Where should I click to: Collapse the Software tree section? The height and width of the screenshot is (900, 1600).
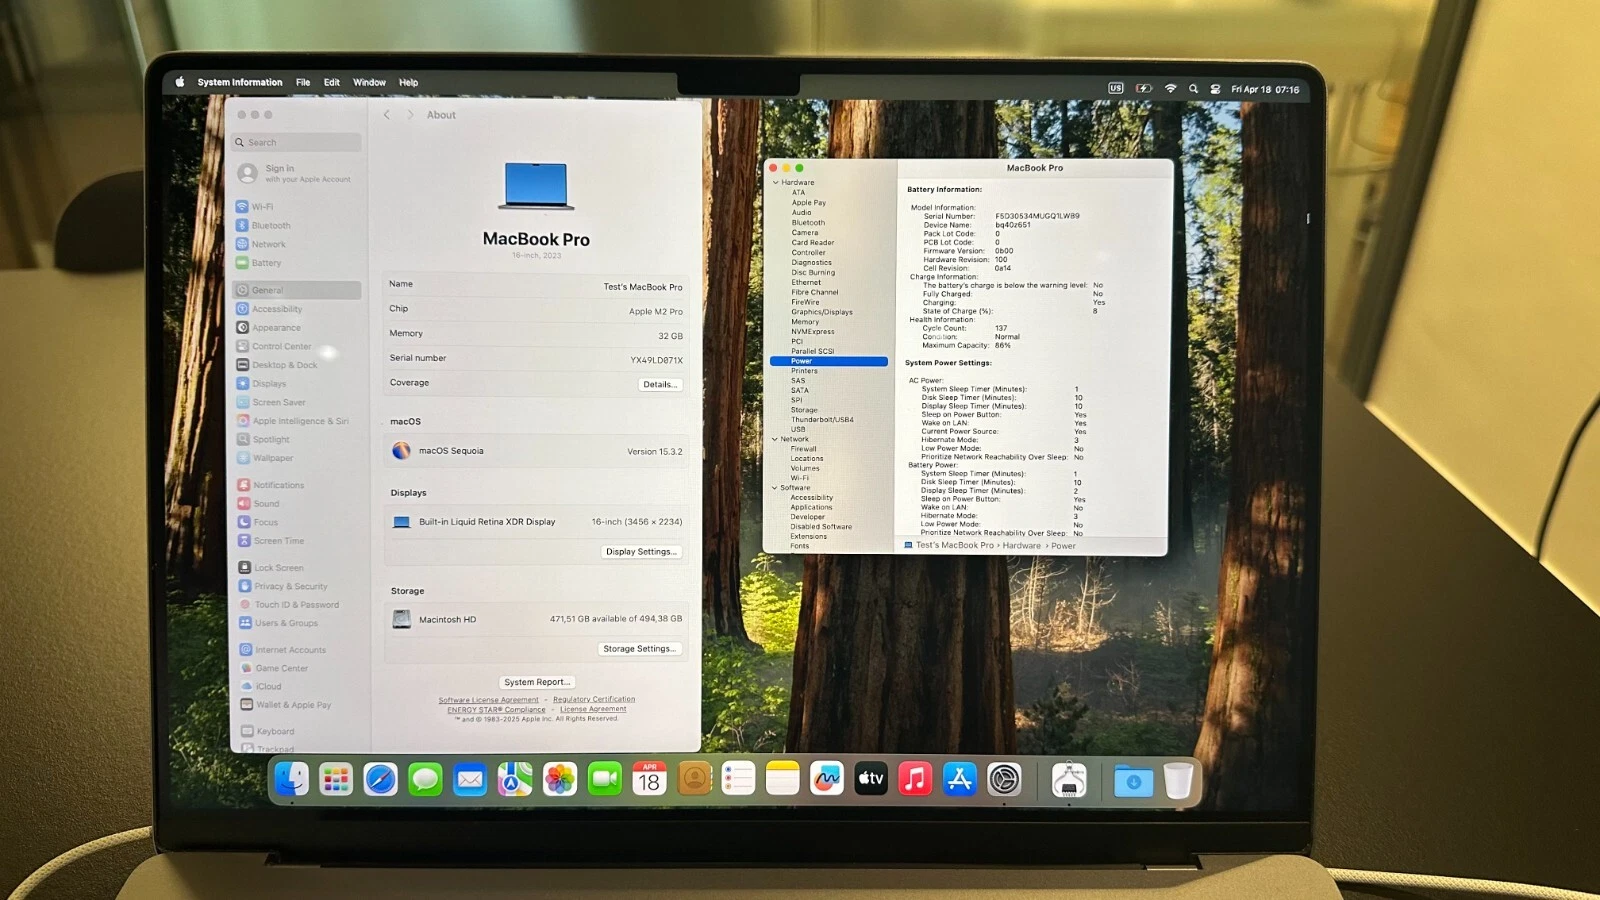(x=774, y=488)
